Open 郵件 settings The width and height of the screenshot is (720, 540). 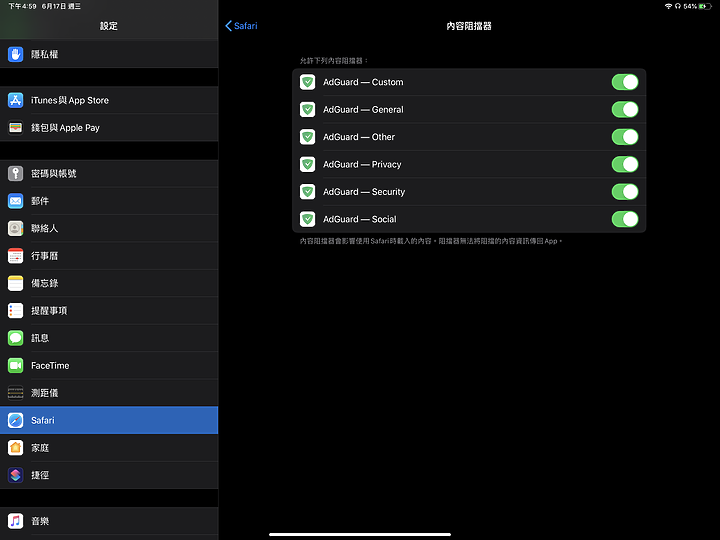[109, 201]
